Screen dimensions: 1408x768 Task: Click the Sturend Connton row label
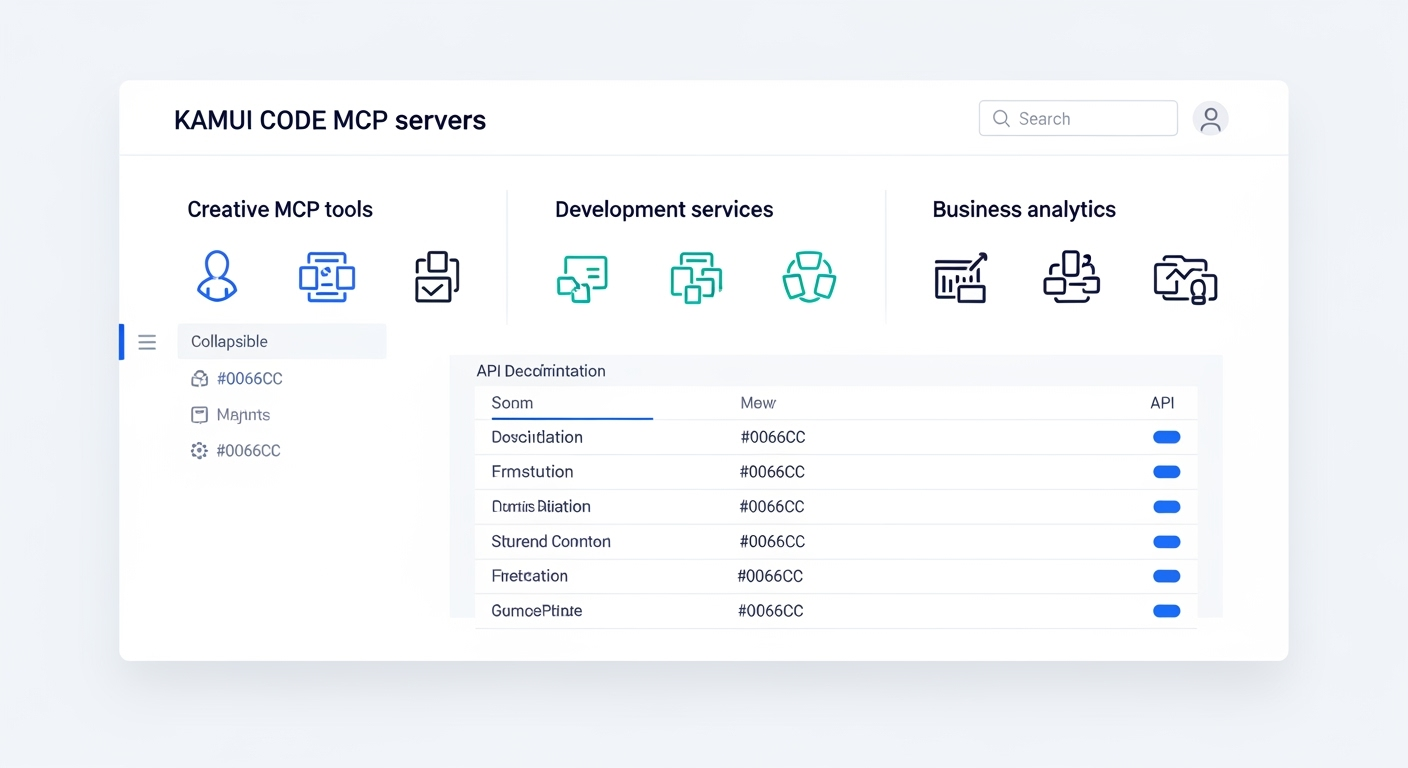(551, 541)
